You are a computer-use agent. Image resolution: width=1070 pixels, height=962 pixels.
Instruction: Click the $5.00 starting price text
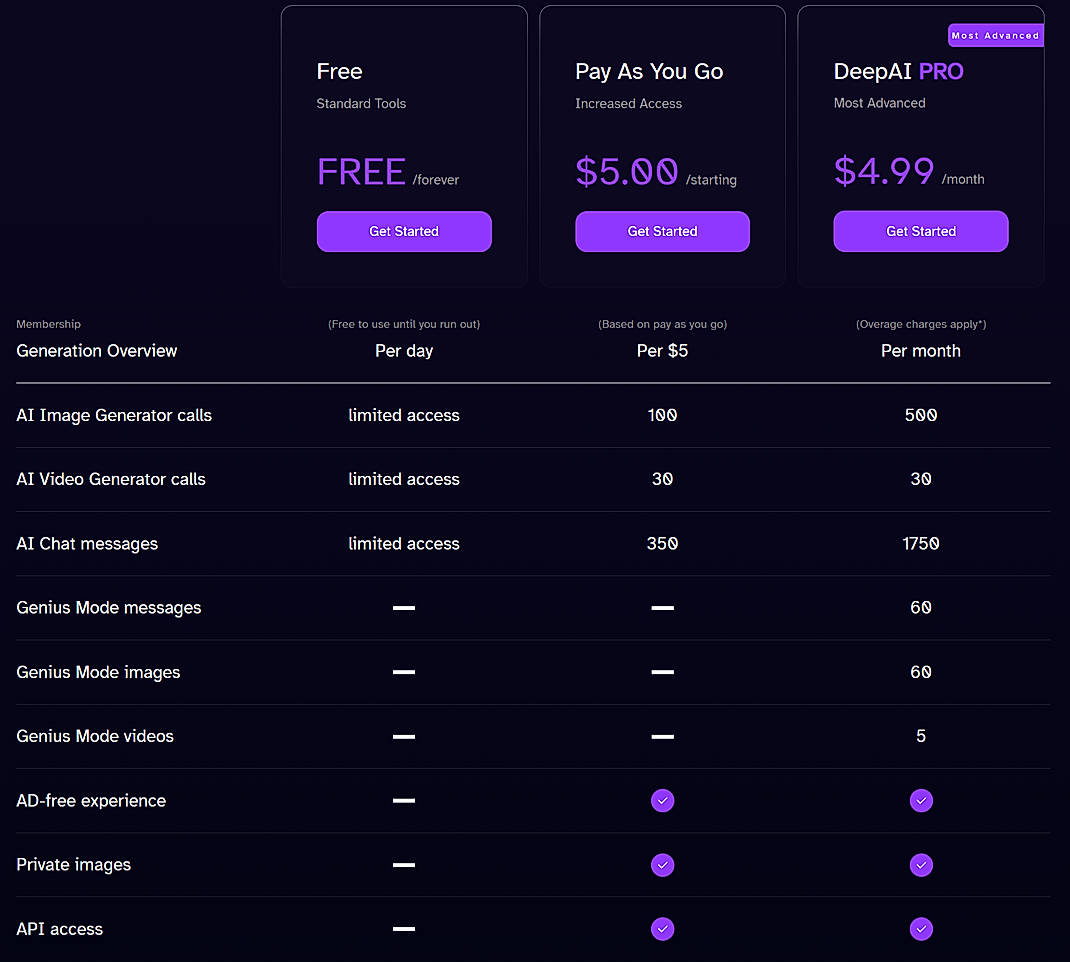627,171
